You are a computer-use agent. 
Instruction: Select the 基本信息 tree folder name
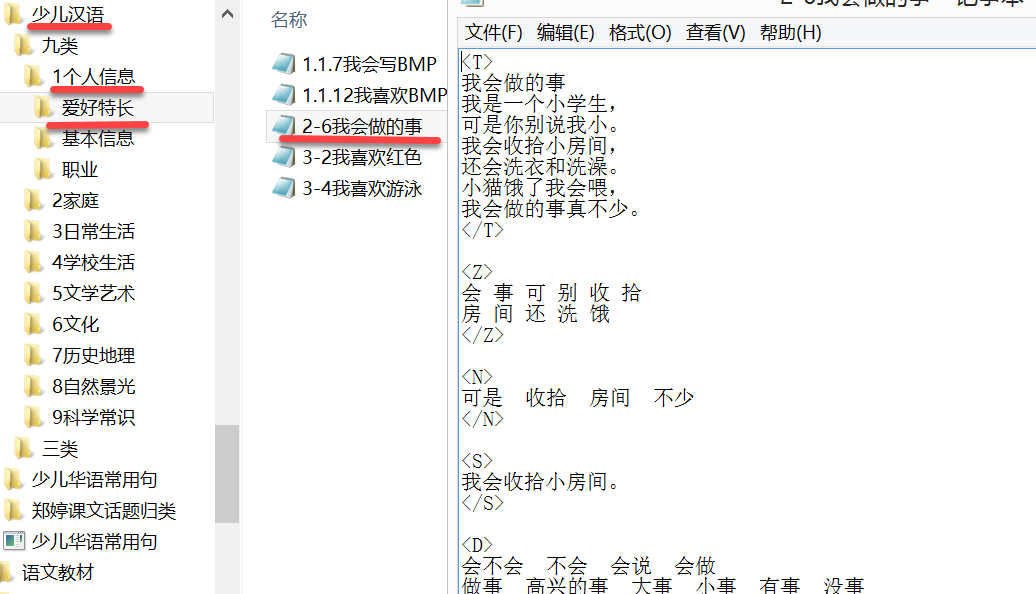click(x=98, y=138)
